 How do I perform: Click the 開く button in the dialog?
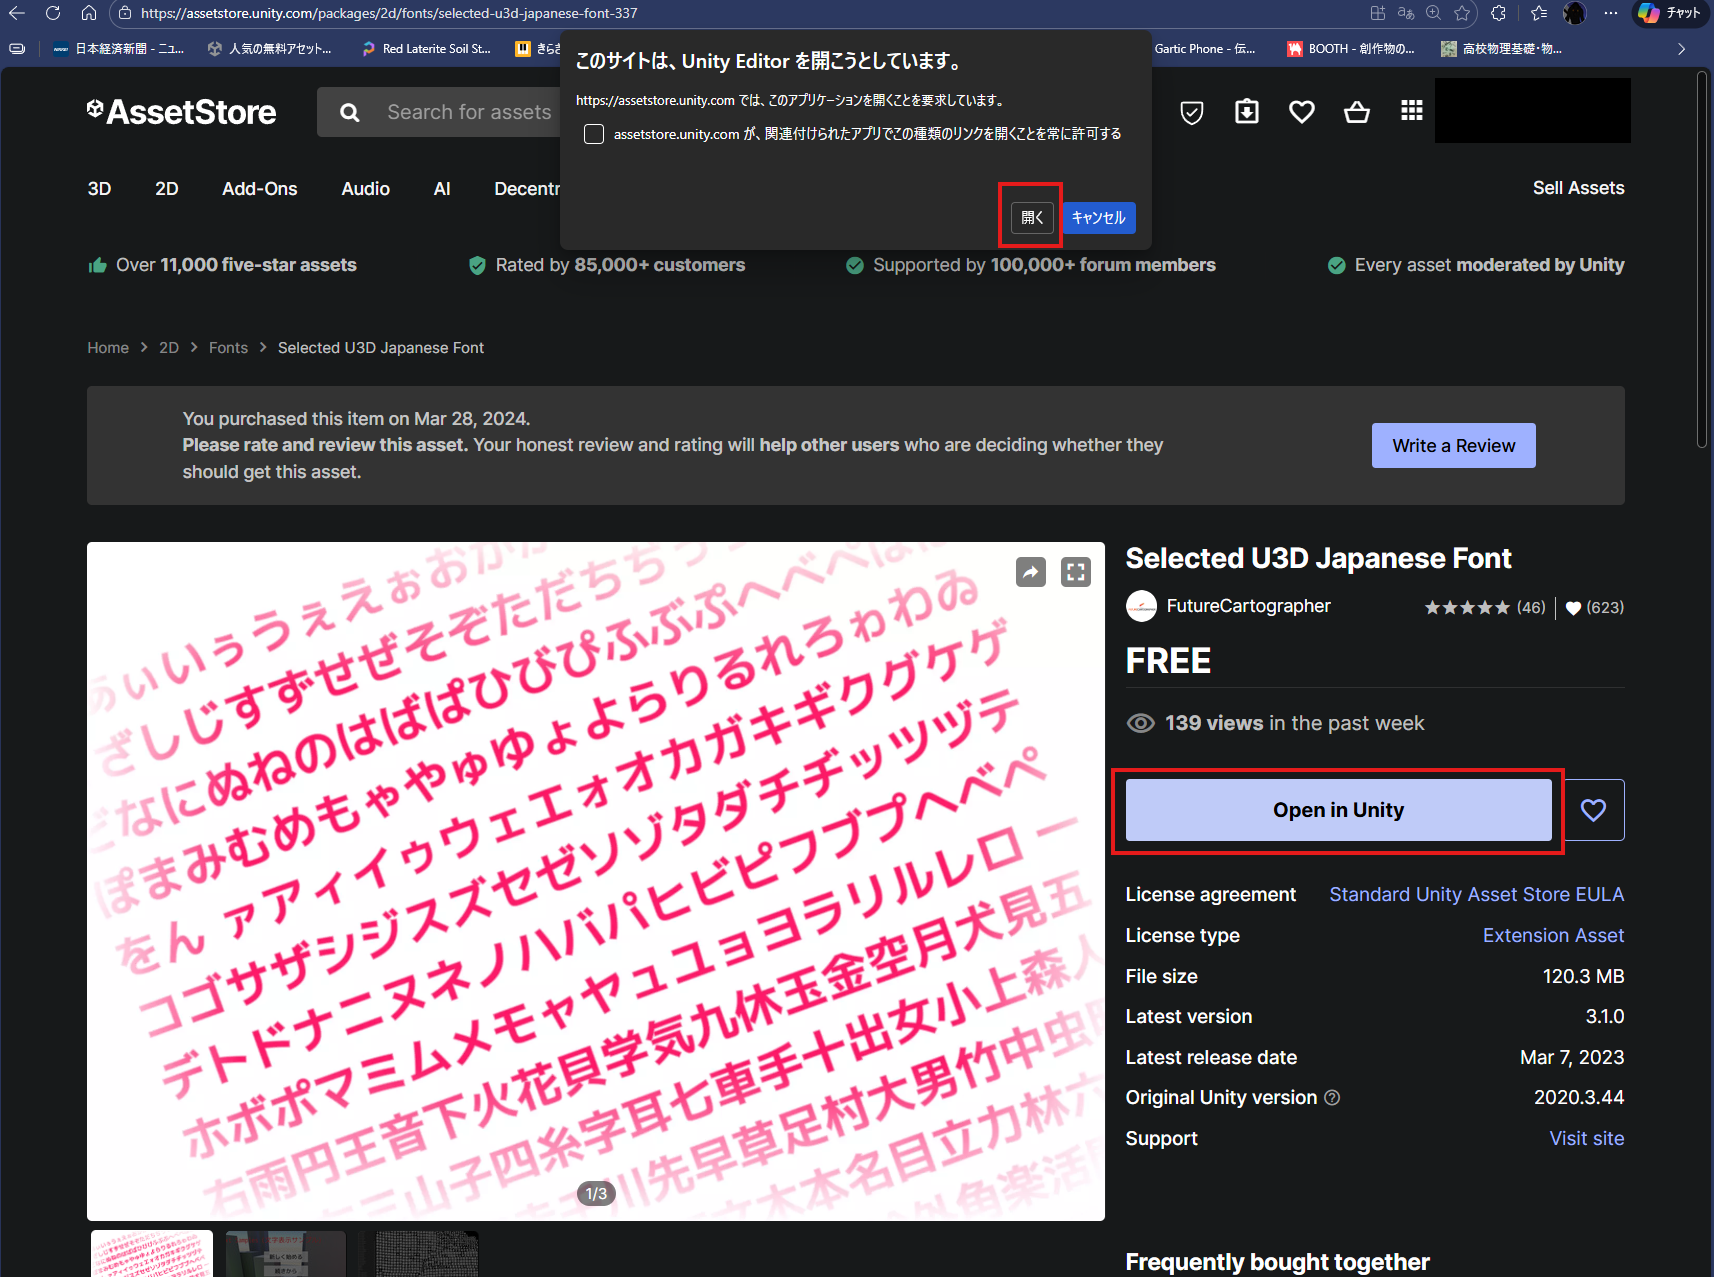coord(1032,217)
